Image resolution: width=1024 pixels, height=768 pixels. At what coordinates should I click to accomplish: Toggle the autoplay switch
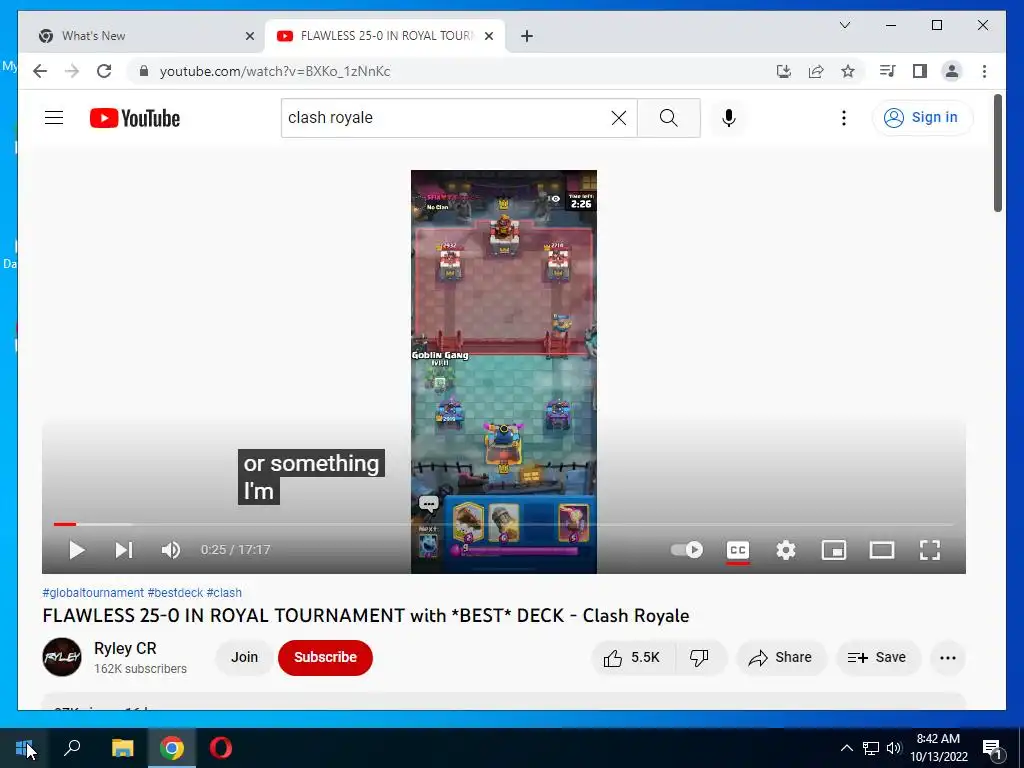687,550
